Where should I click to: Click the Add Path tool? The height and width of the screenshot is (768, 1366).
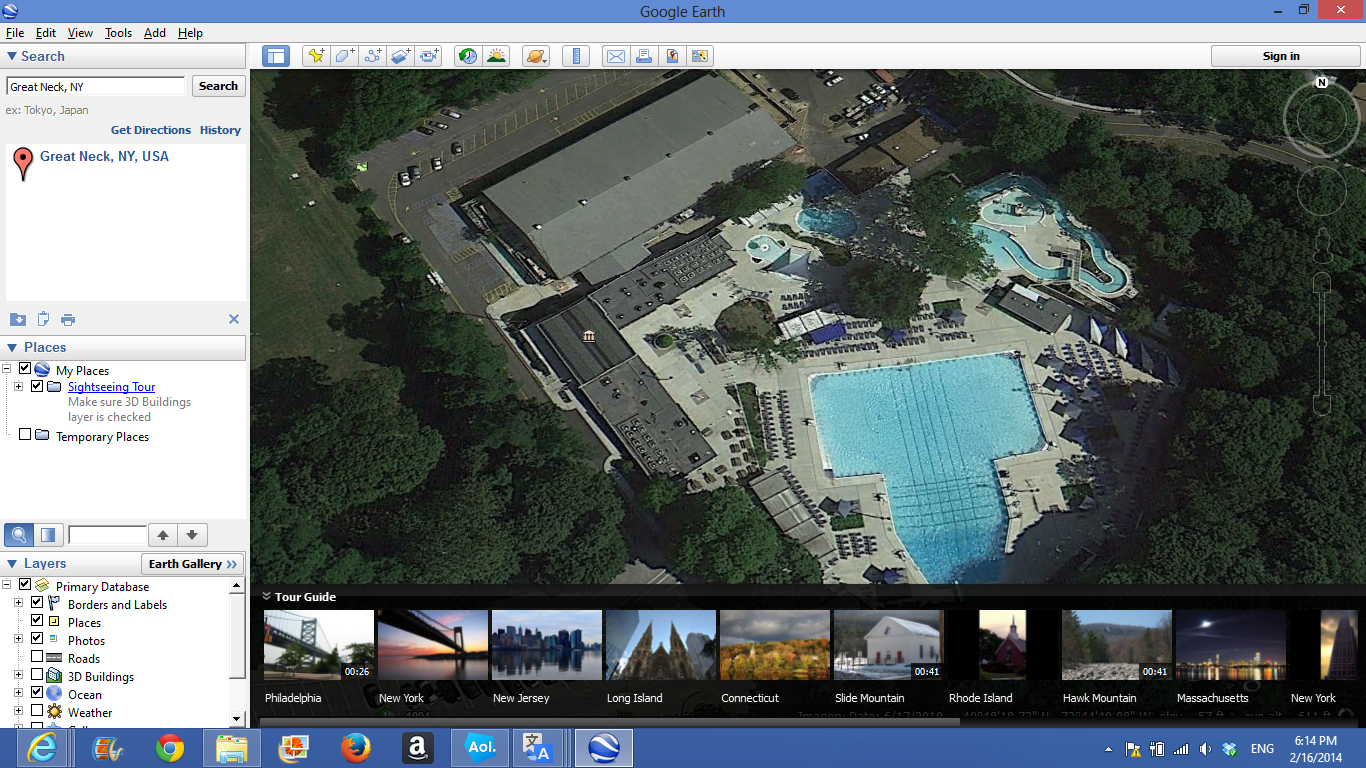(373, 56)
